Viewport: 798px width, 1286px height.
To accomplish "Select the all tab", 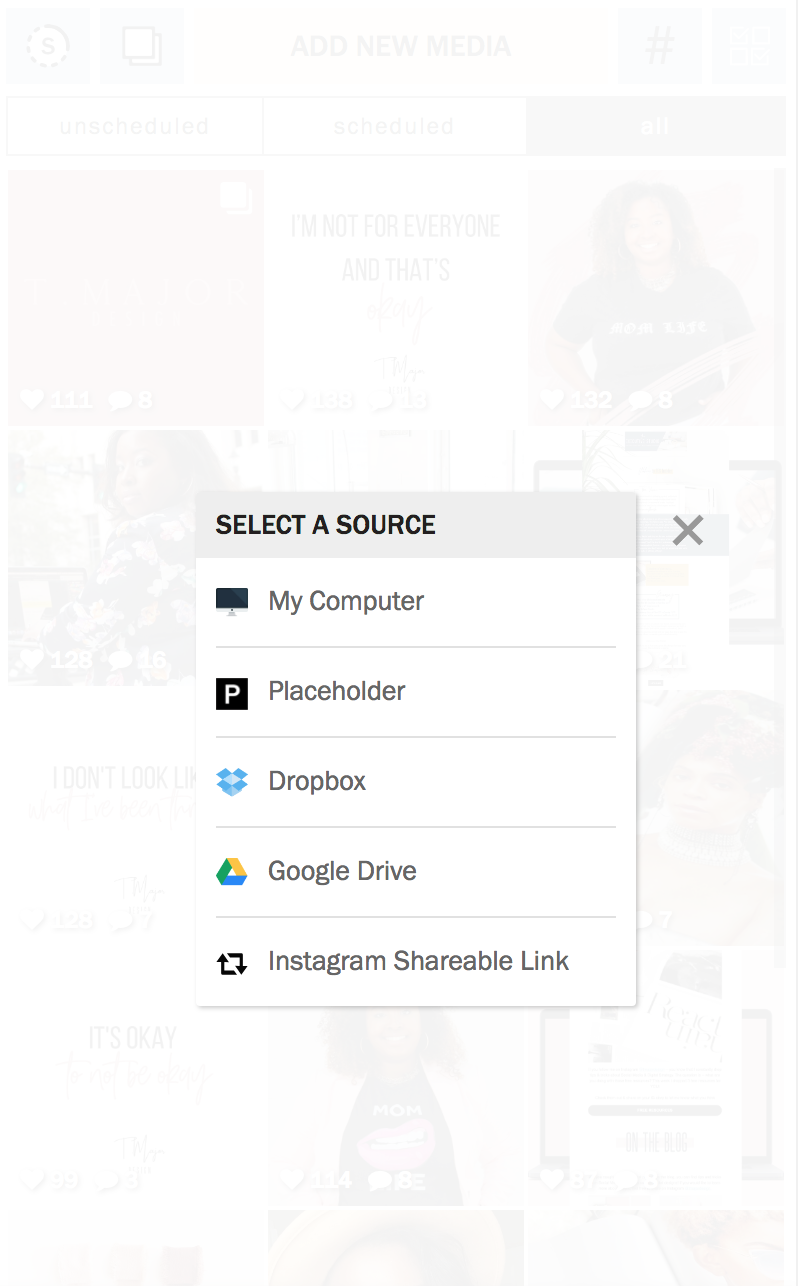I will (x=654, y=127).
